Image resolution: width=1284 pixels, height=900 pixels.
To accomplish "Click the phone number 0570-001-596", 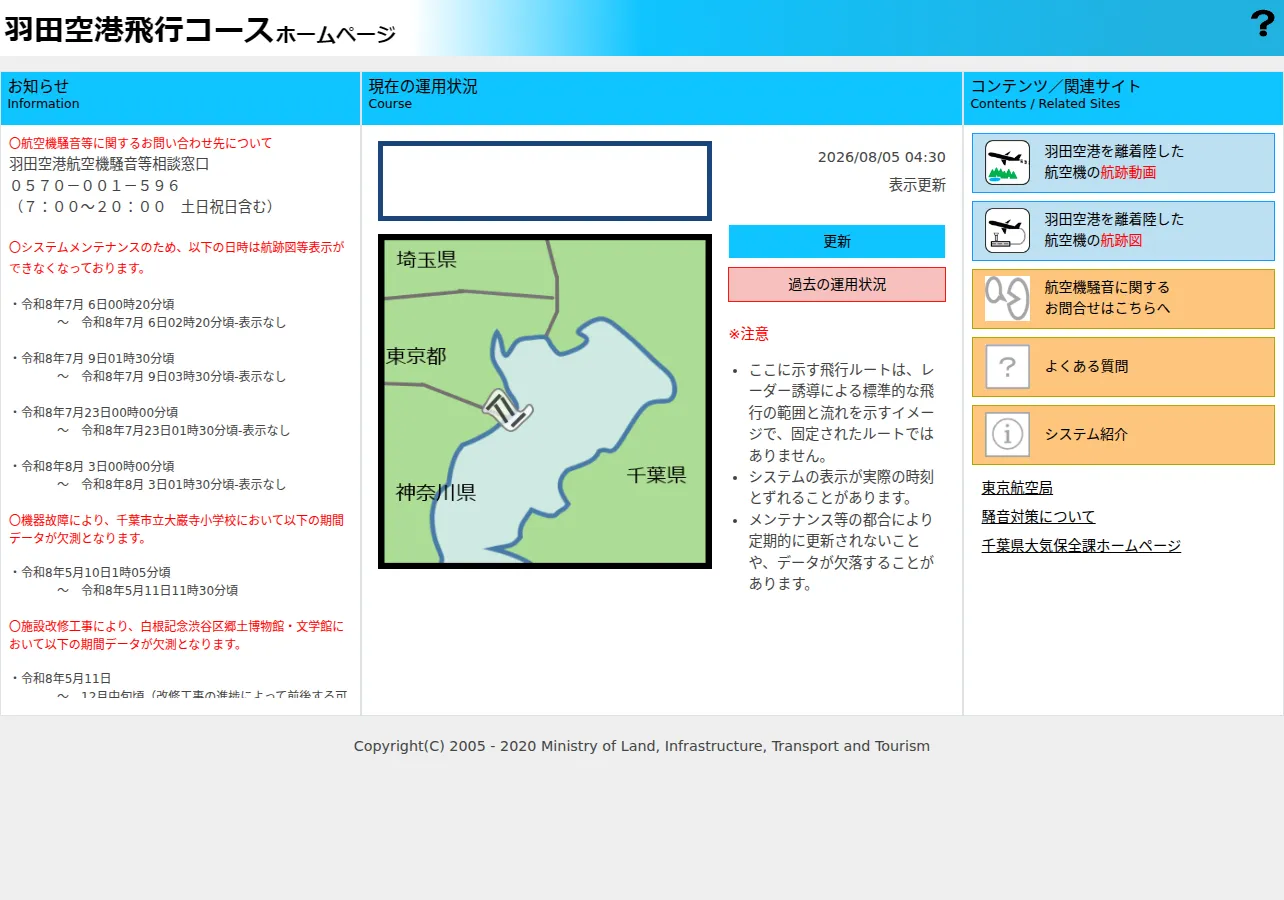I will 95,185.
